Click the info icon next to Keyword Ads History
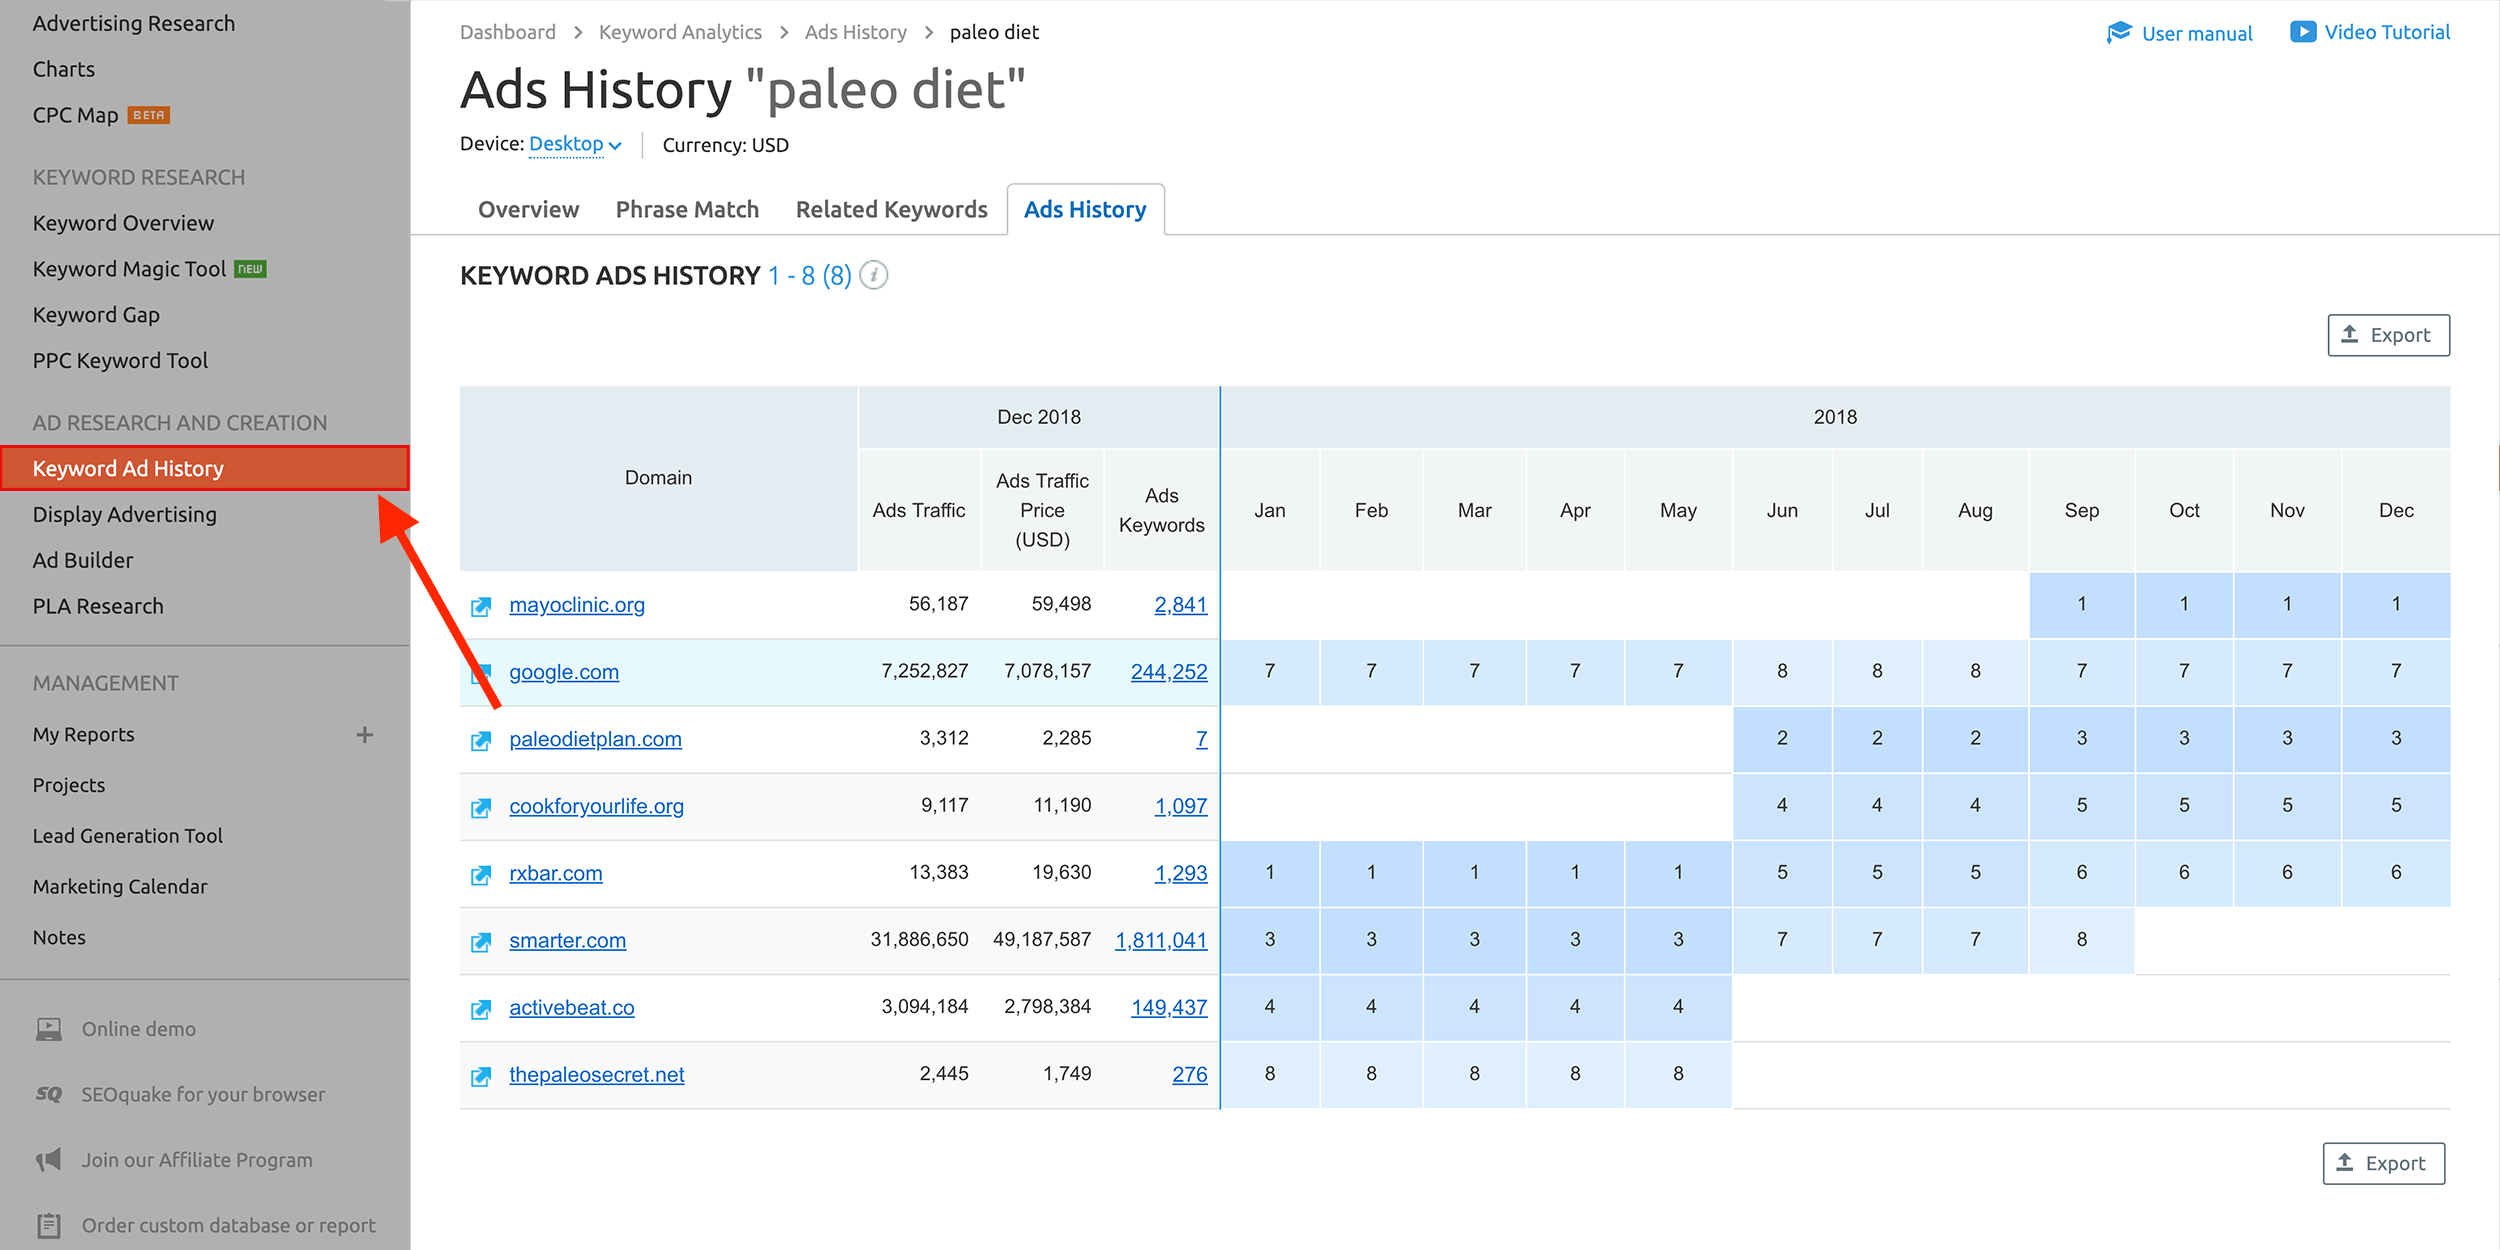Image resolution: width=2500 pixels, height=1250 pixels. [874, 275]
